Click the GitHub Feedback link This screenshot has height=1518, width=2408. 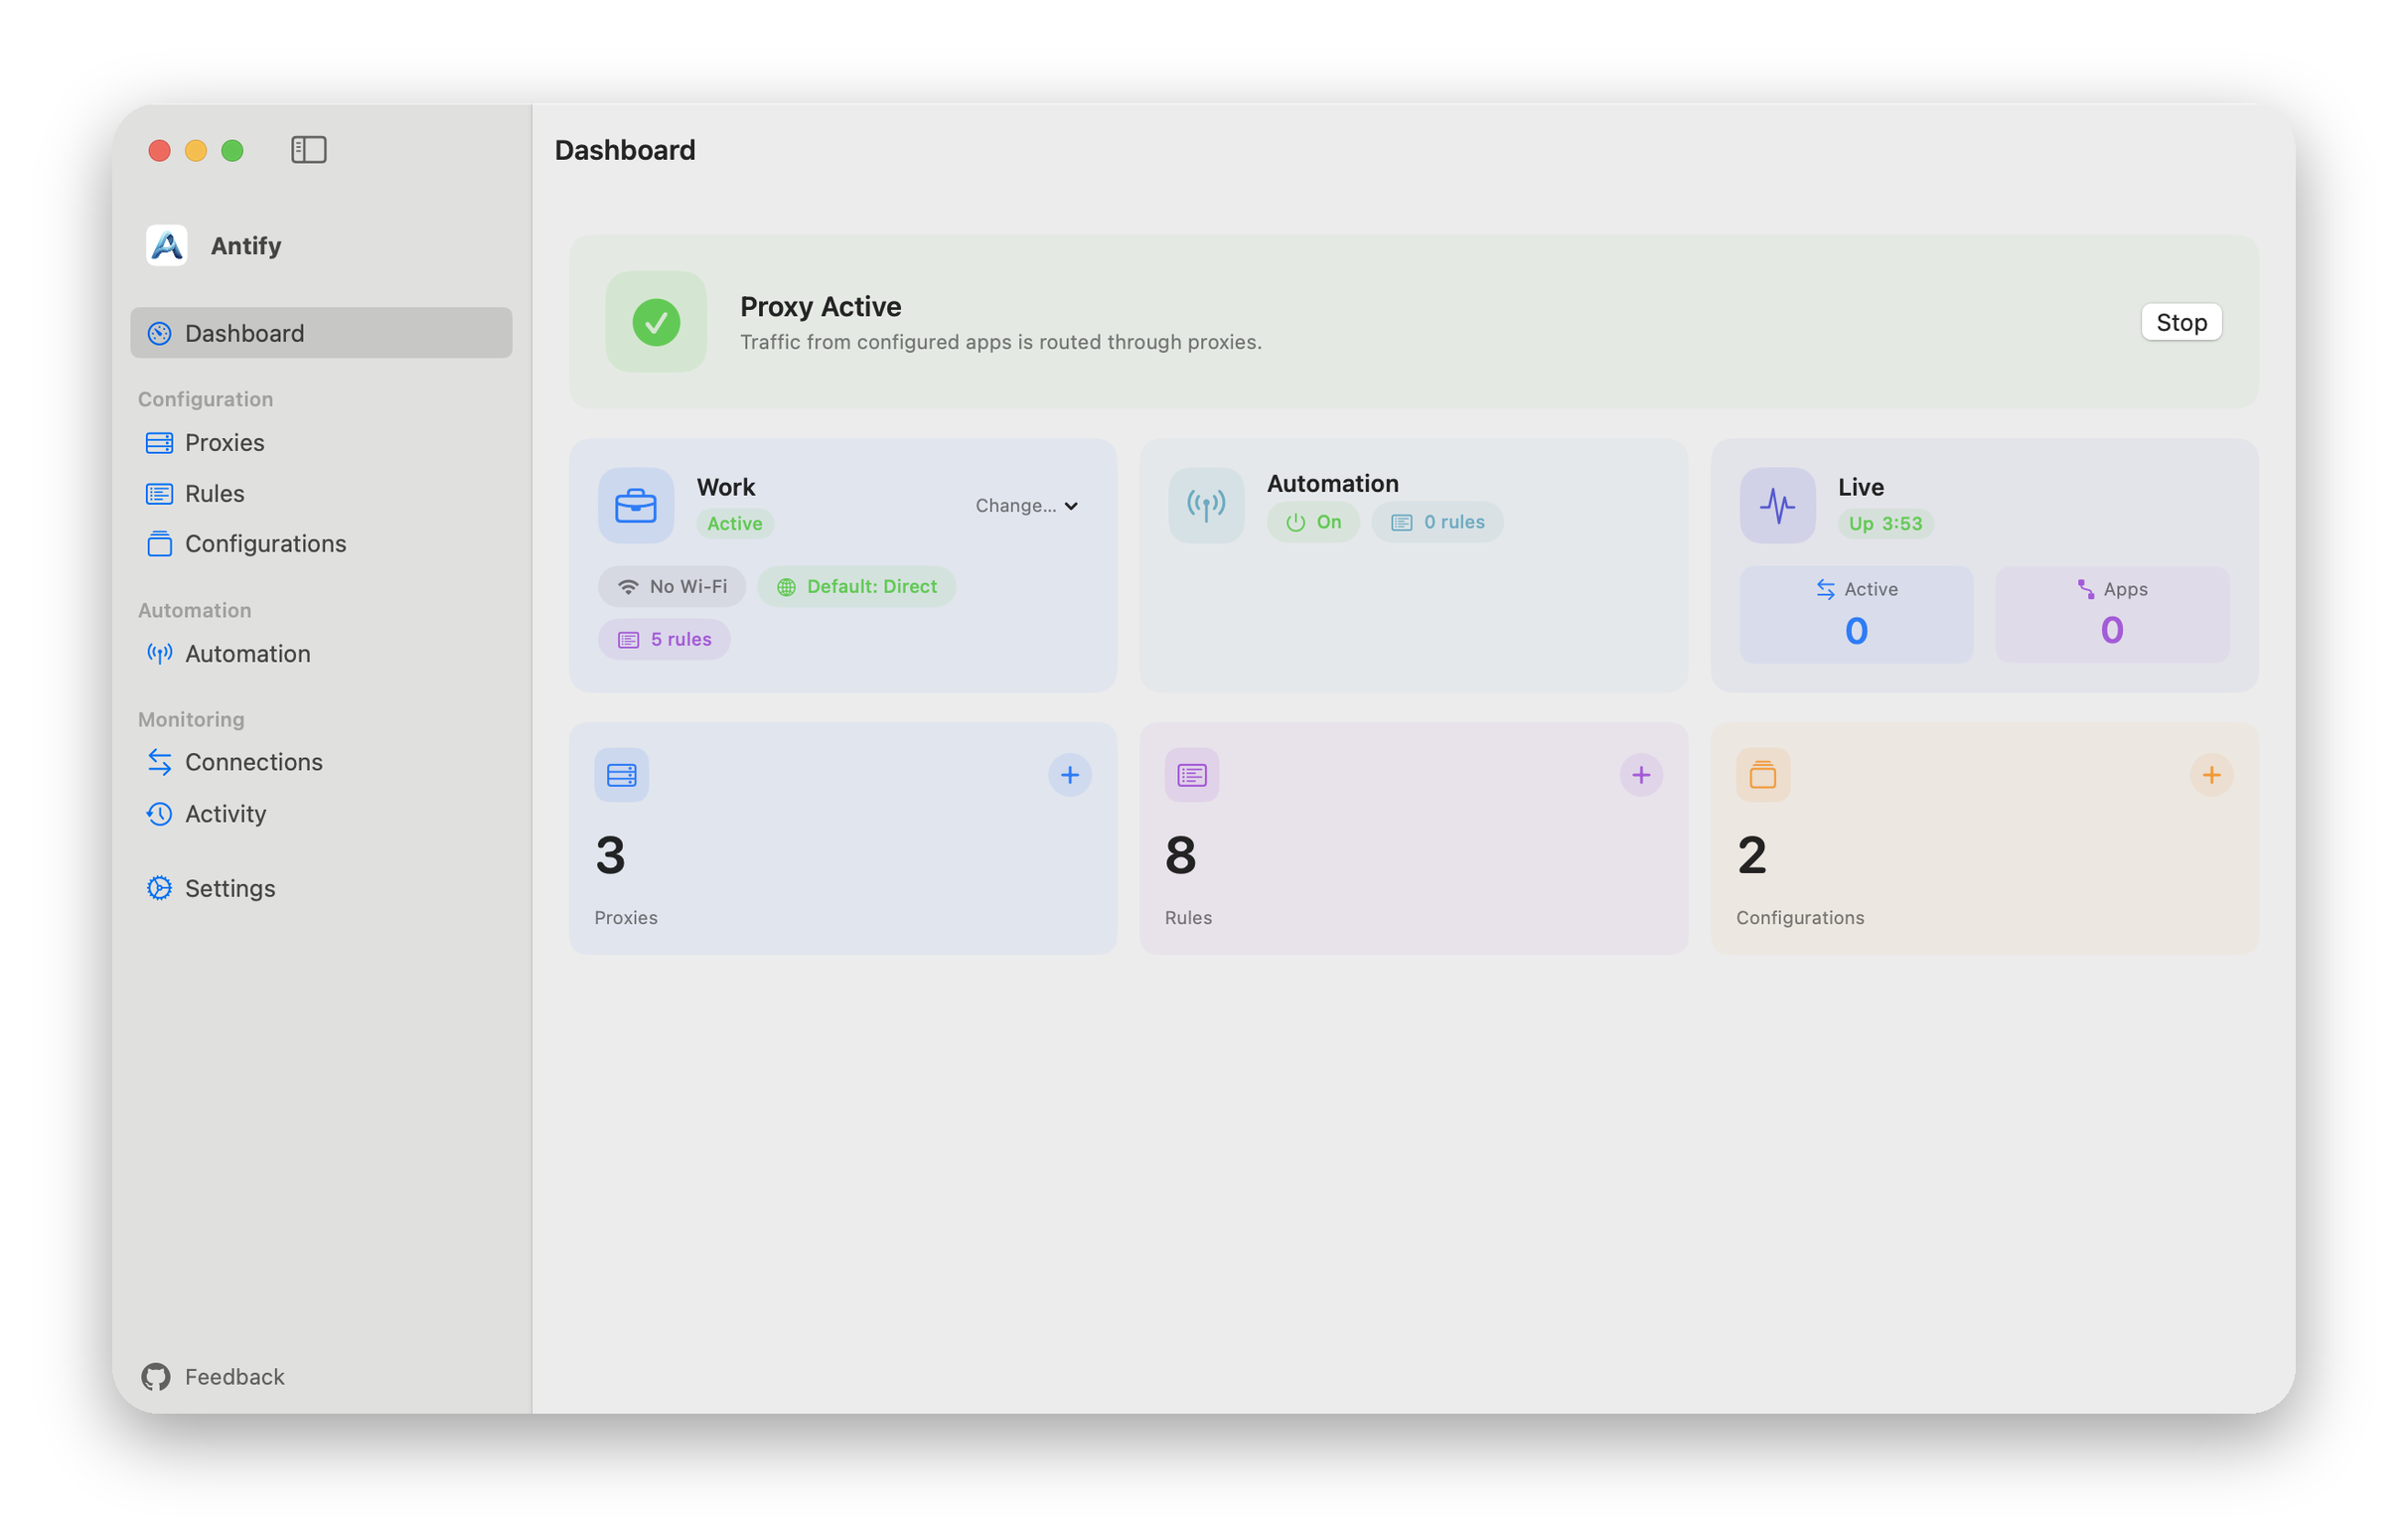coord(213,1377)
